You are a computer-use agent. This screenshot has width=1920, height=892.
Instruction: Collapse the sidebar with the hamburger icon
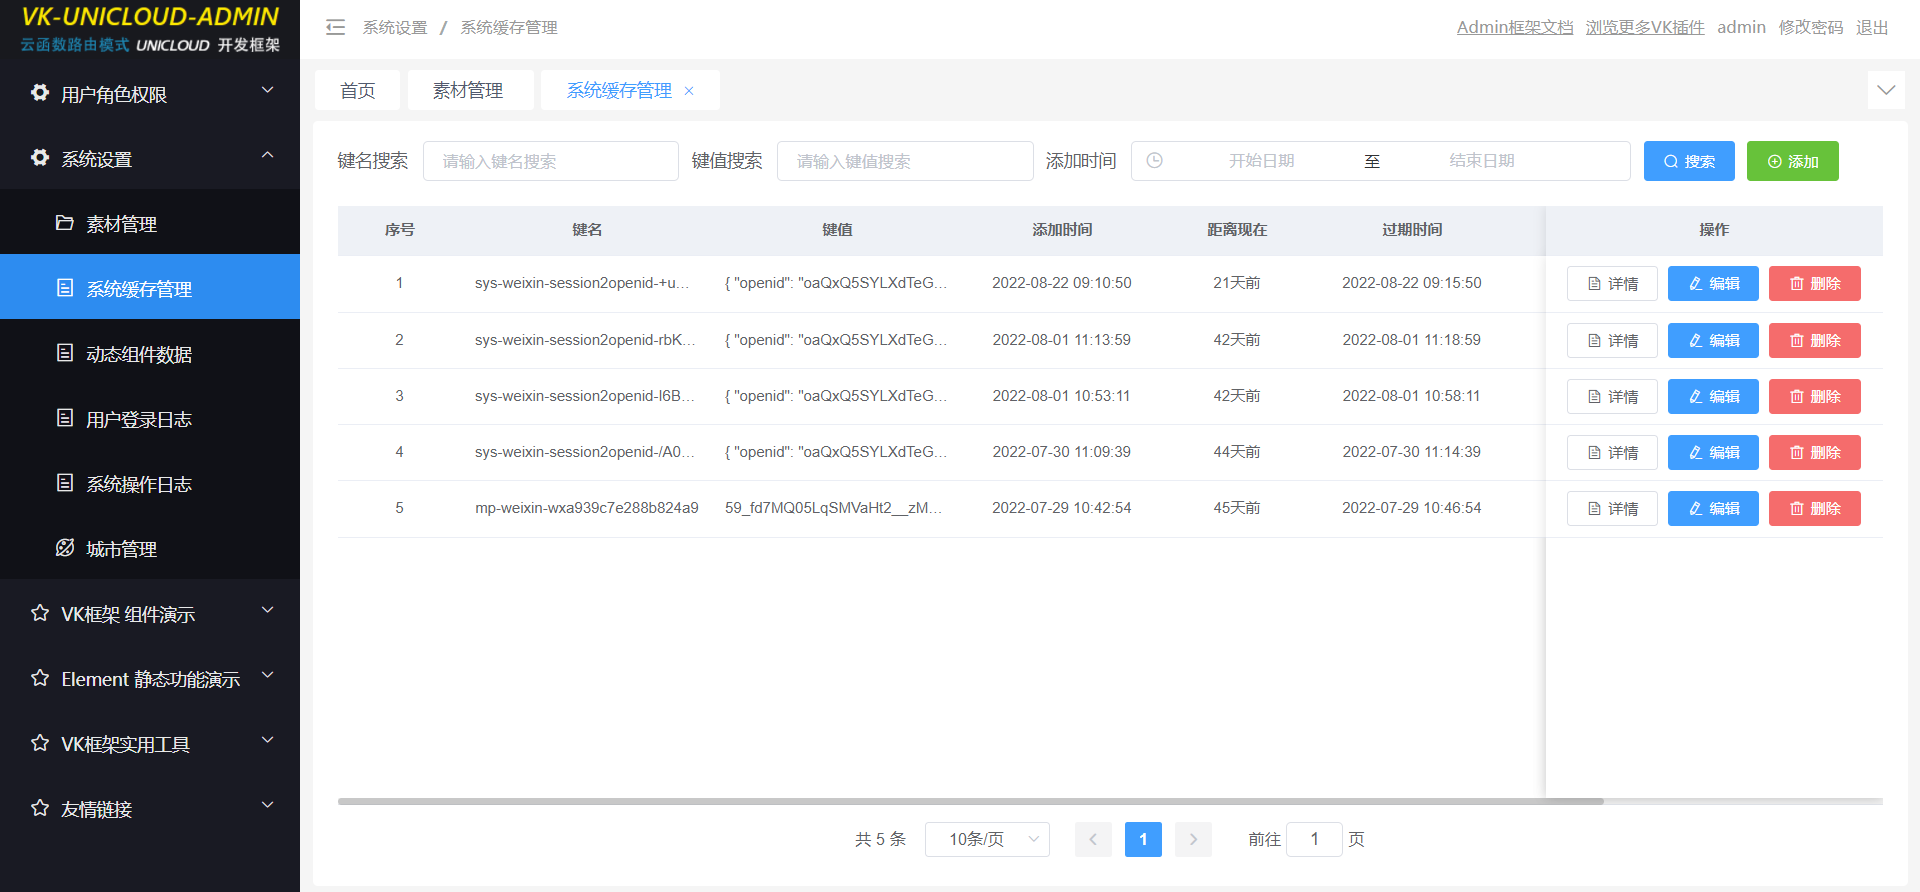335,27
